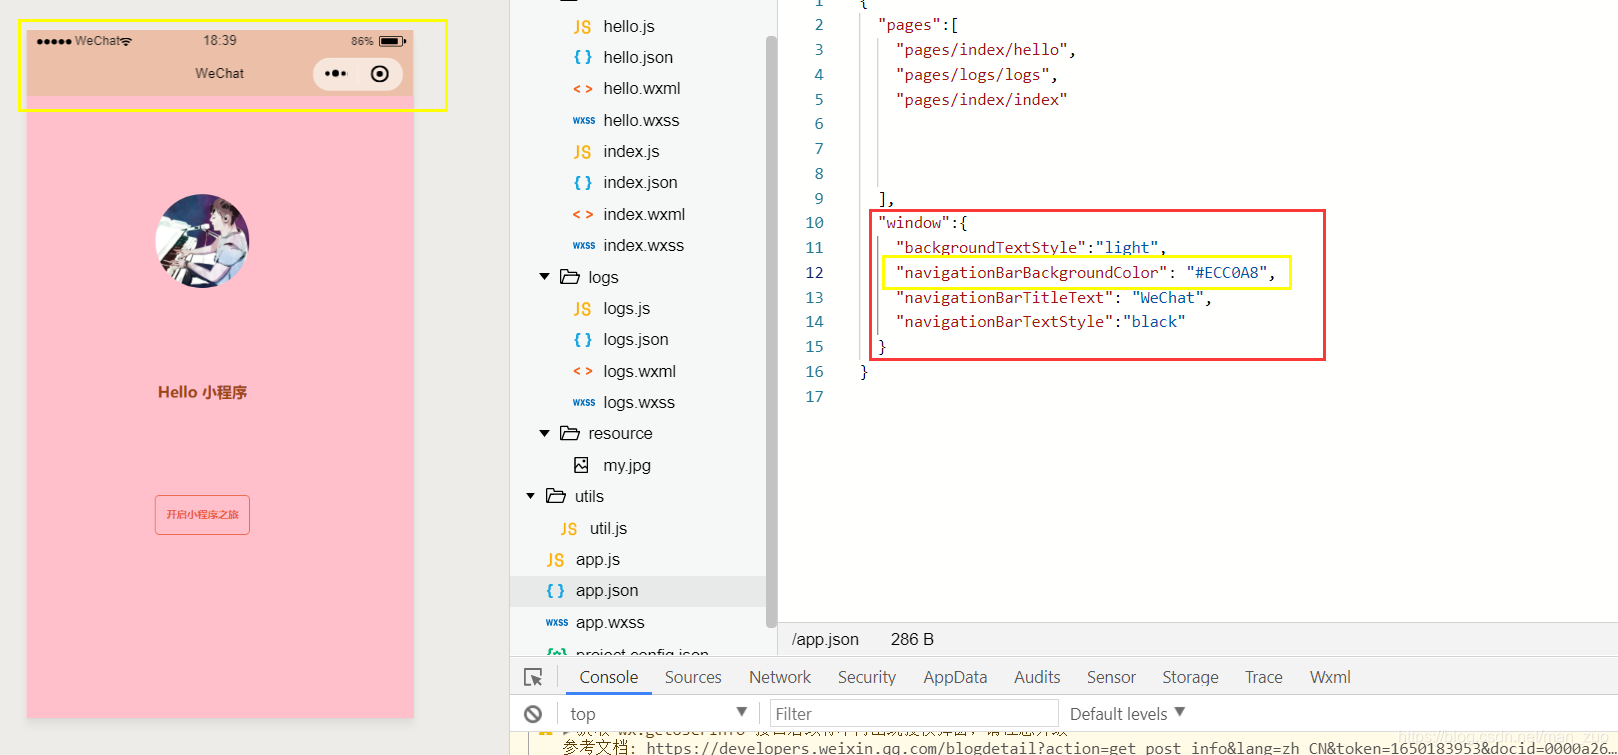Click the /app.json path in status bar
This screenshot has height=755, width=1618.
(x=825, y=639)
